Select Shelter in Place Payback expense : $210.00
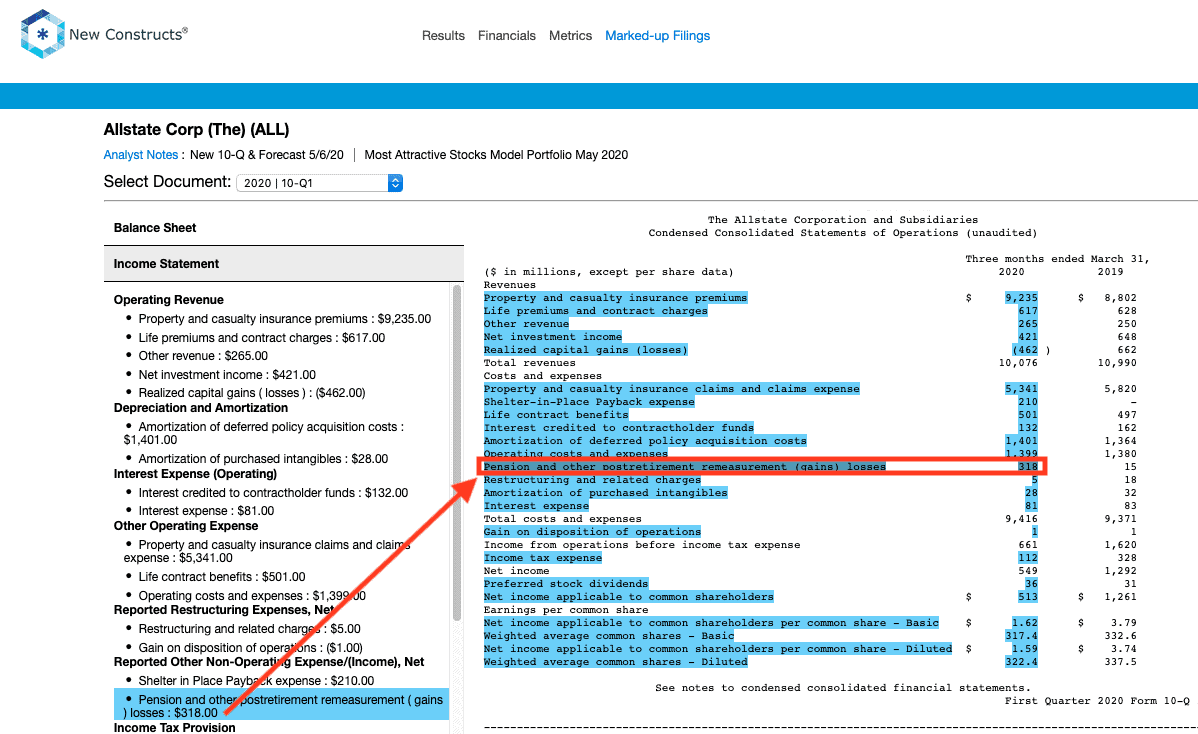Viewport: 1198px width, 734px height. [256, 681]
